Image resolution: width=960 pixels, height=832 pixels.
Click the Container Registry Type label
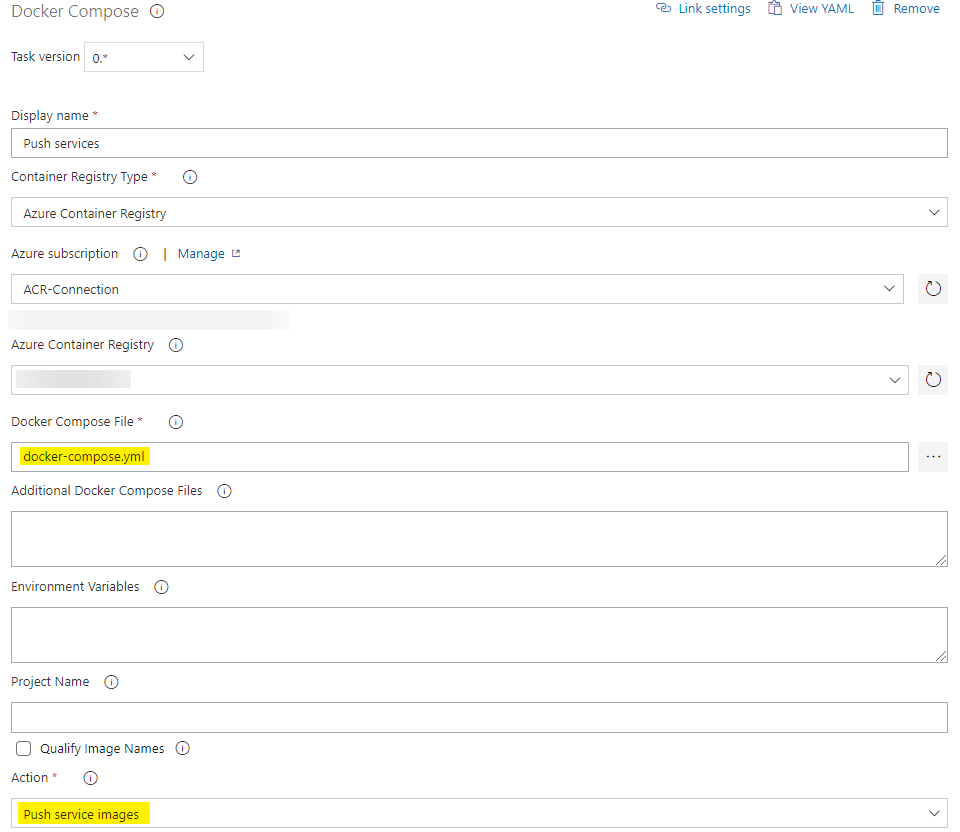pos(79,177)
